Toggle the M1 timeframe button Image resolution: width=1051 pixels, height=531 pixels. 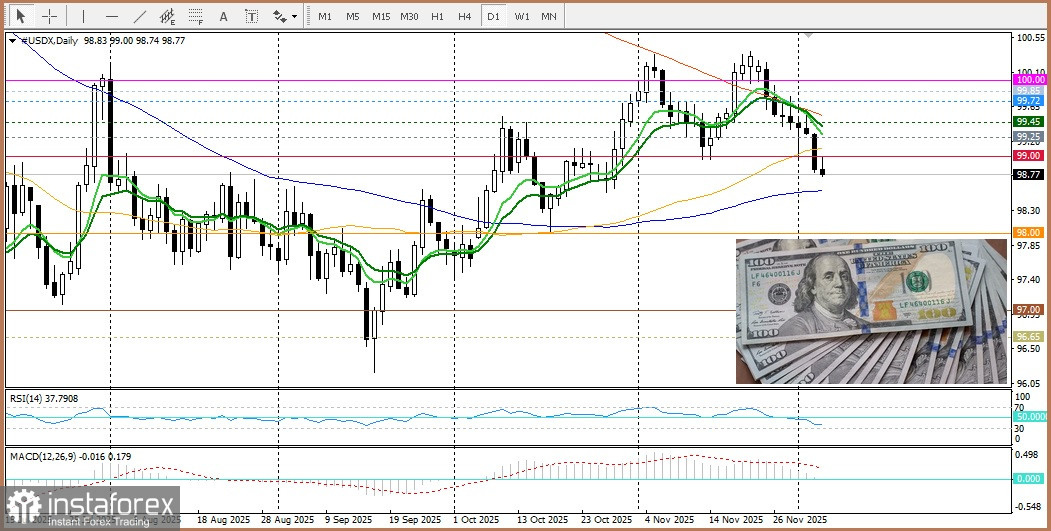coord(325,16)
